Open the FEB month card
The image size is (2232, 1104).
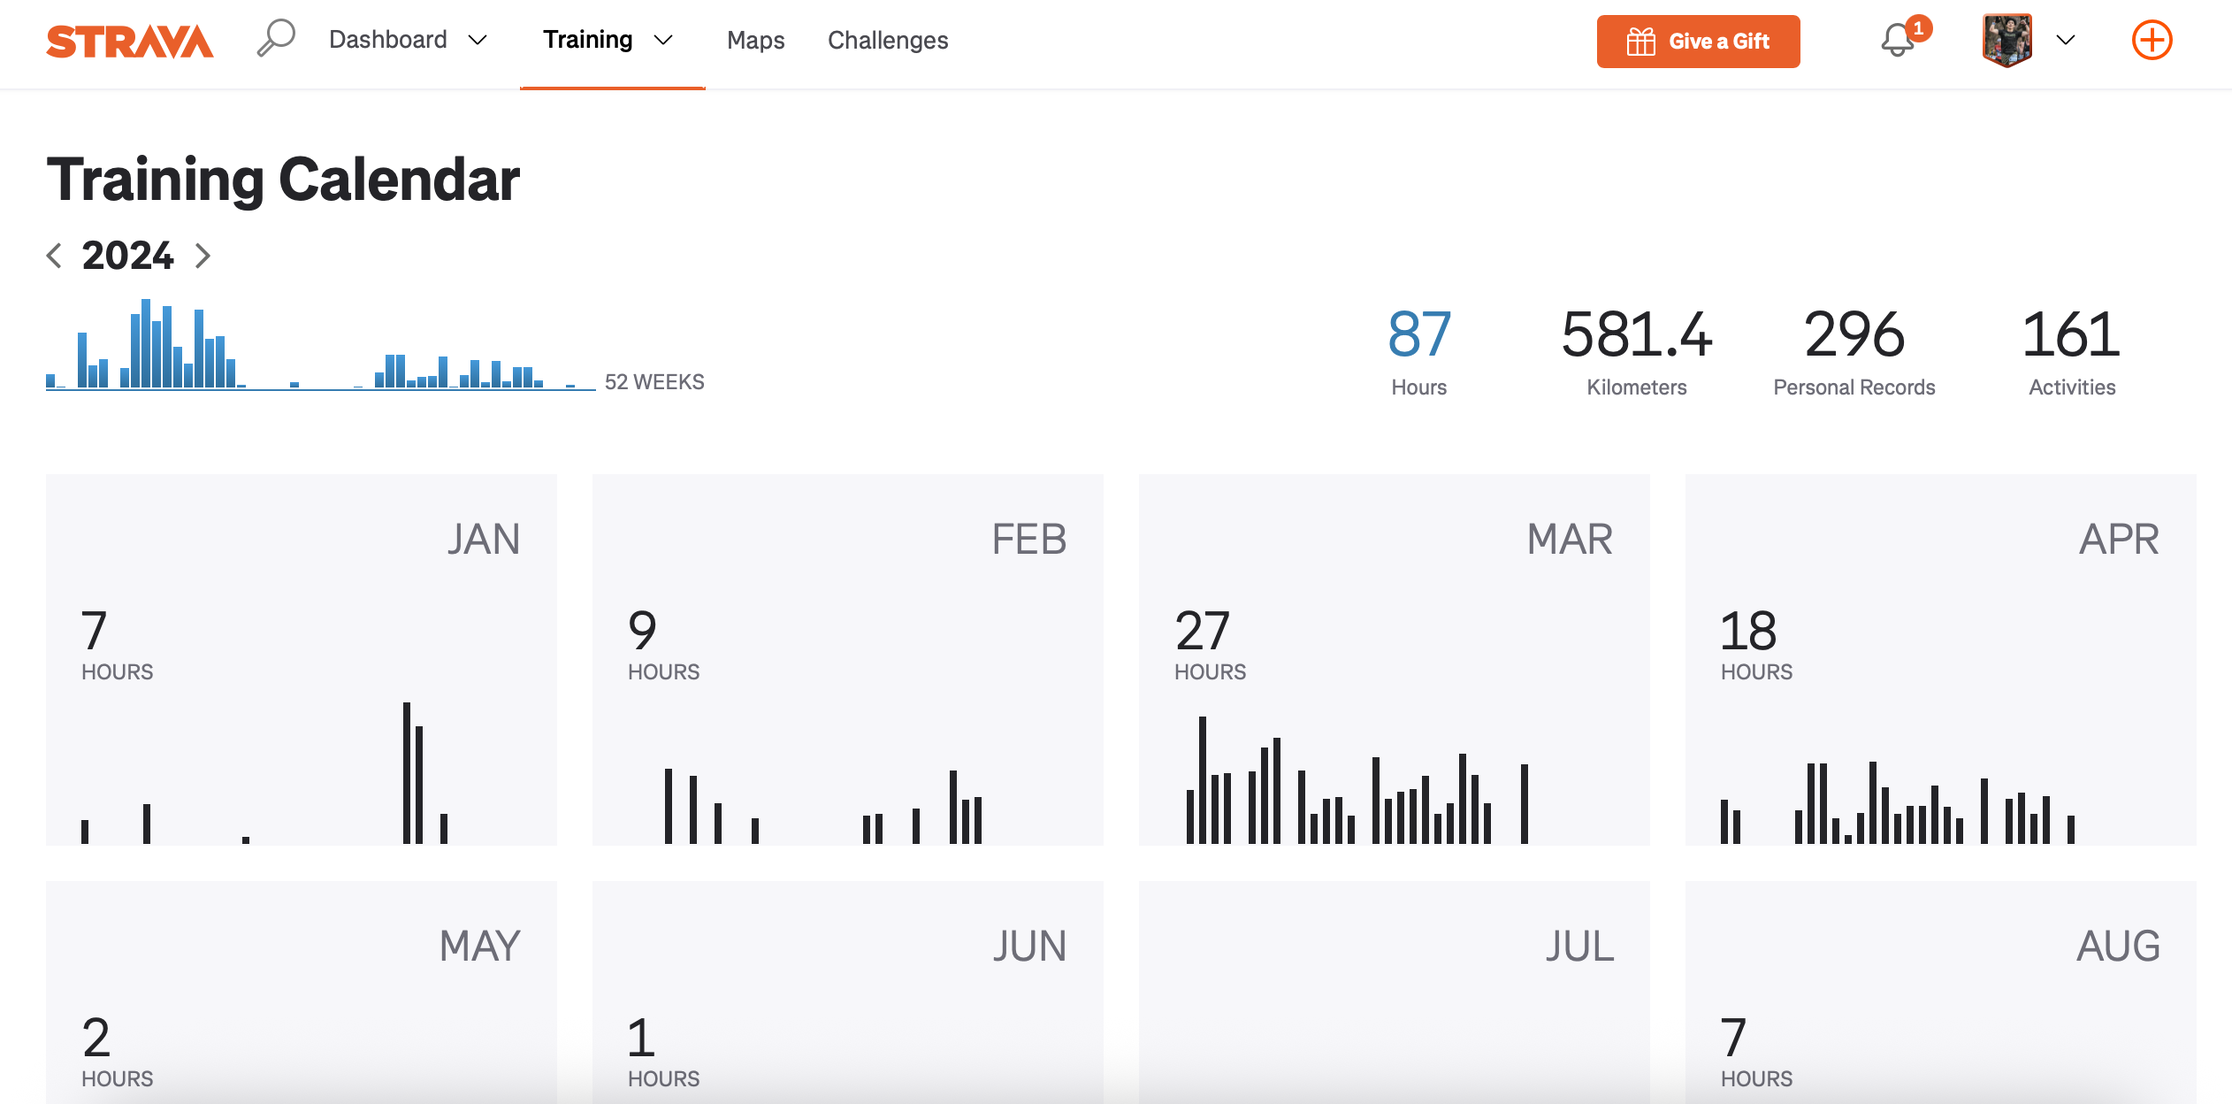848,660
